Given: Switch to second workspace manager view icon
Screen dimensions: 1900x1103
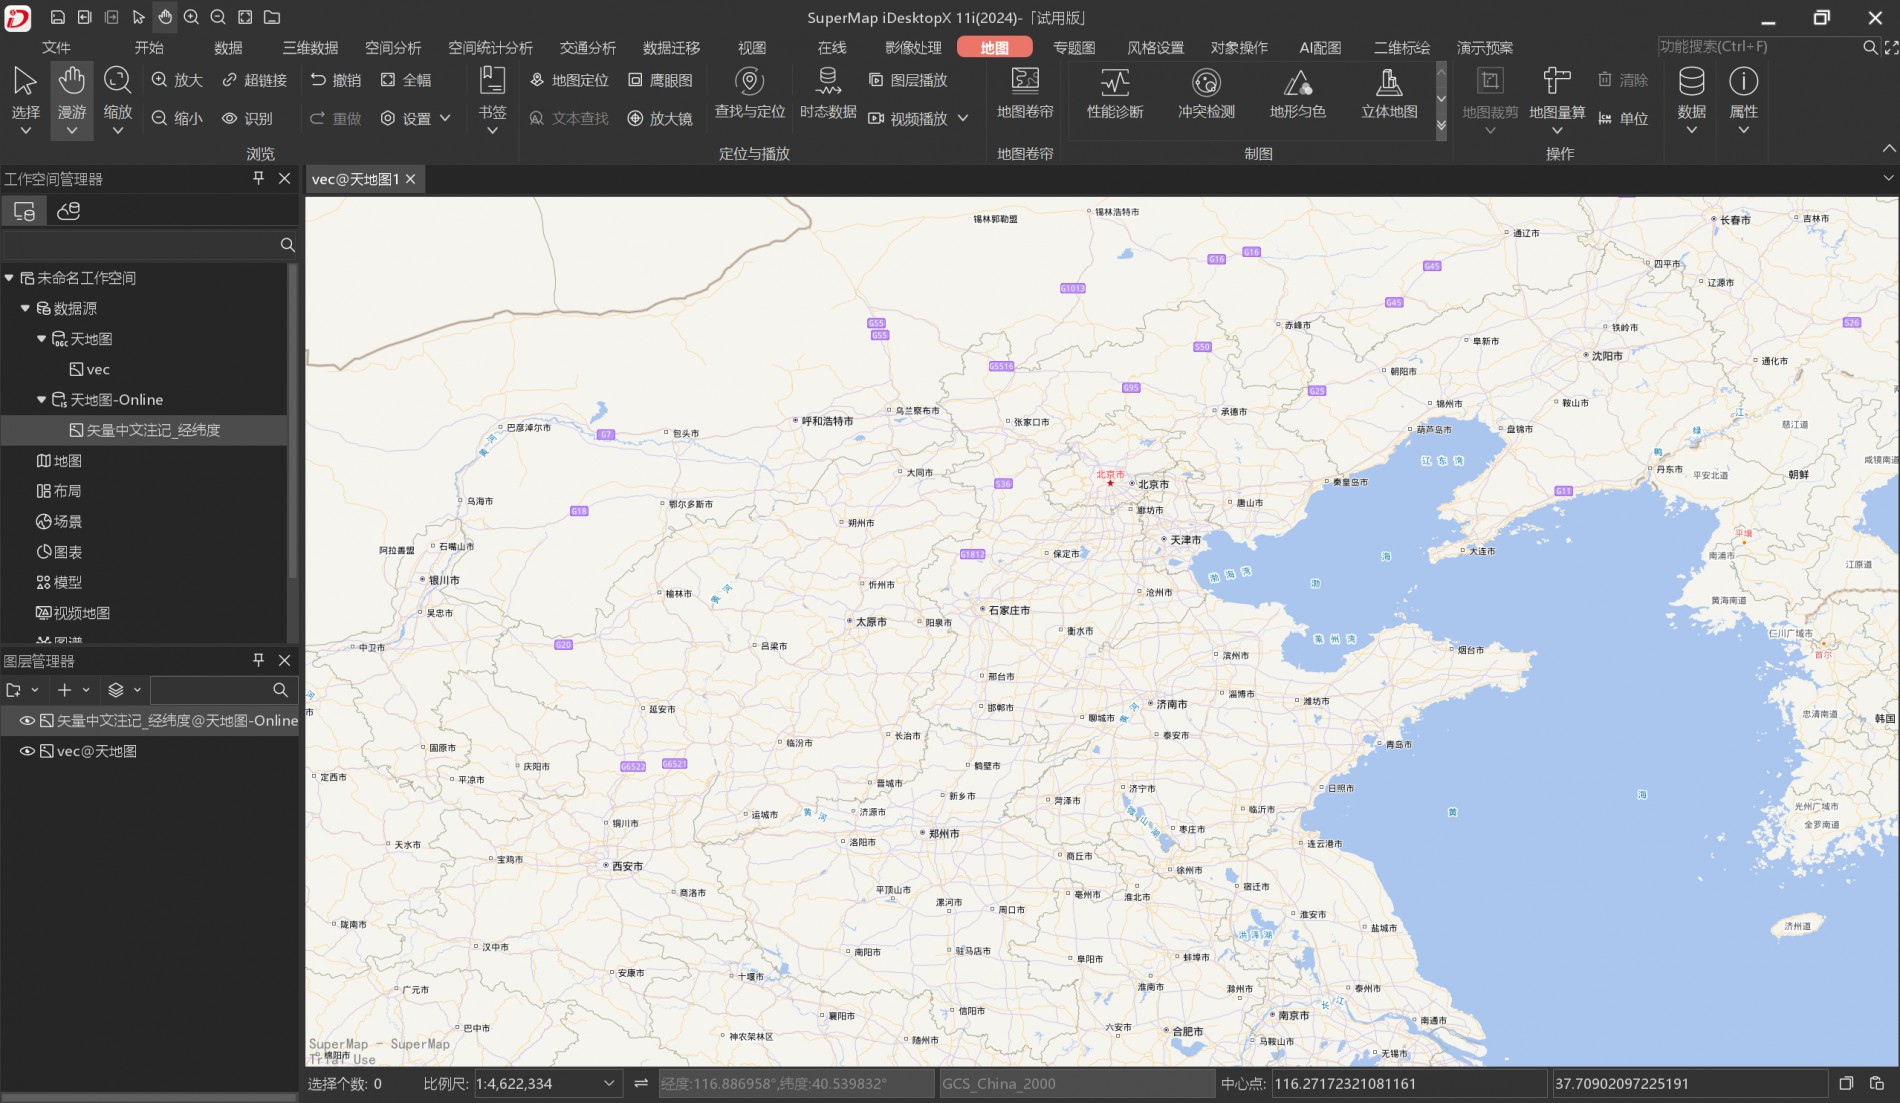Looking at the screenshot, I should coord(68,211).
